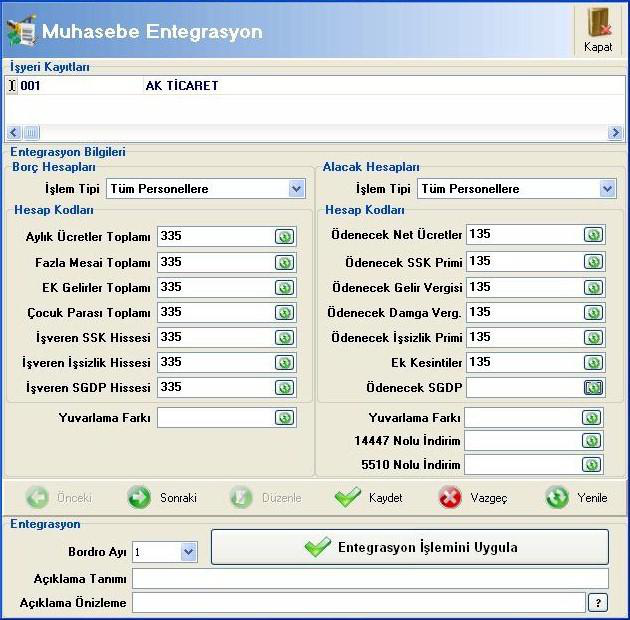Screen dimensions: 630x620
Task: Open lookup for Ödenecek Damga Verg. account
Action: pyautogui.click(x=593, y=313)
